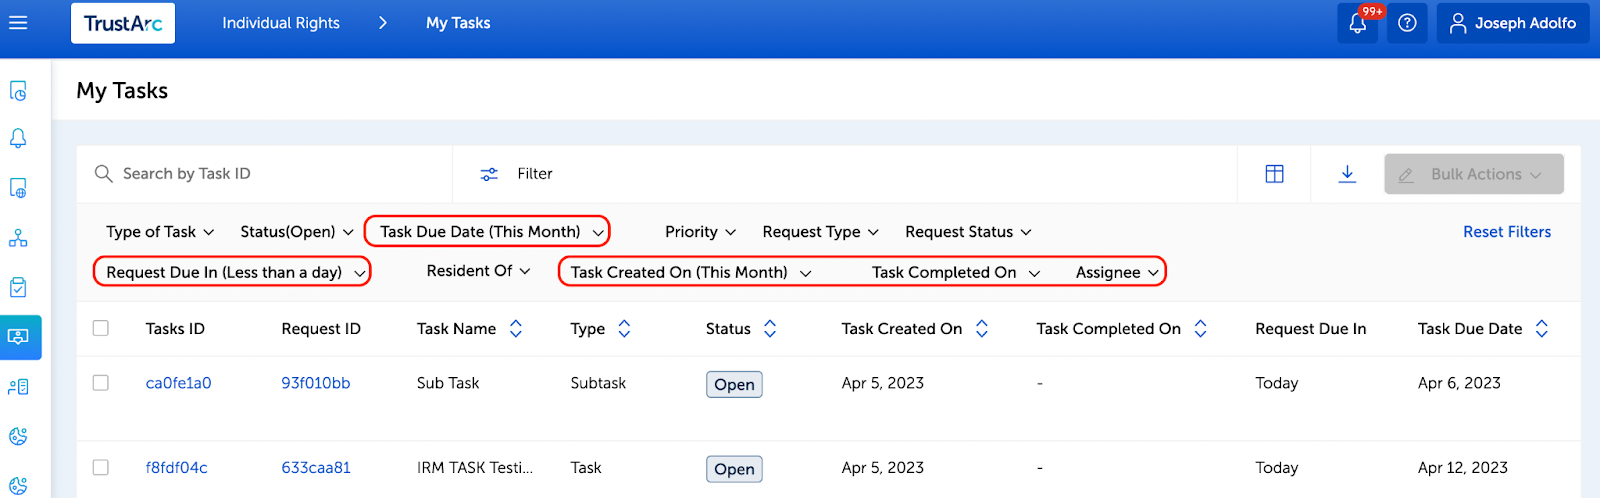This screenshot has height=498, width=1600.
Task: Expand the Type of Task filter
Action: (x=160, y=232)
